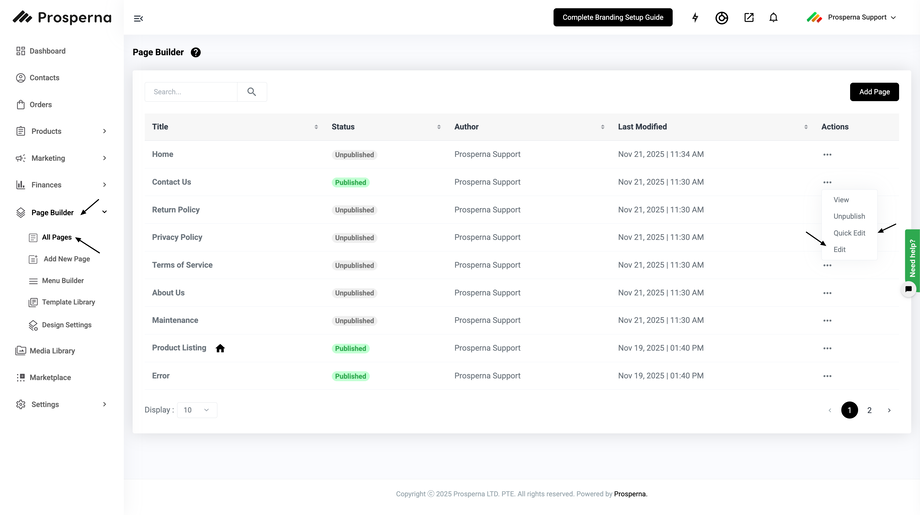
Task: Click the home icon next to Product Listing
Action: pos(220,348)
